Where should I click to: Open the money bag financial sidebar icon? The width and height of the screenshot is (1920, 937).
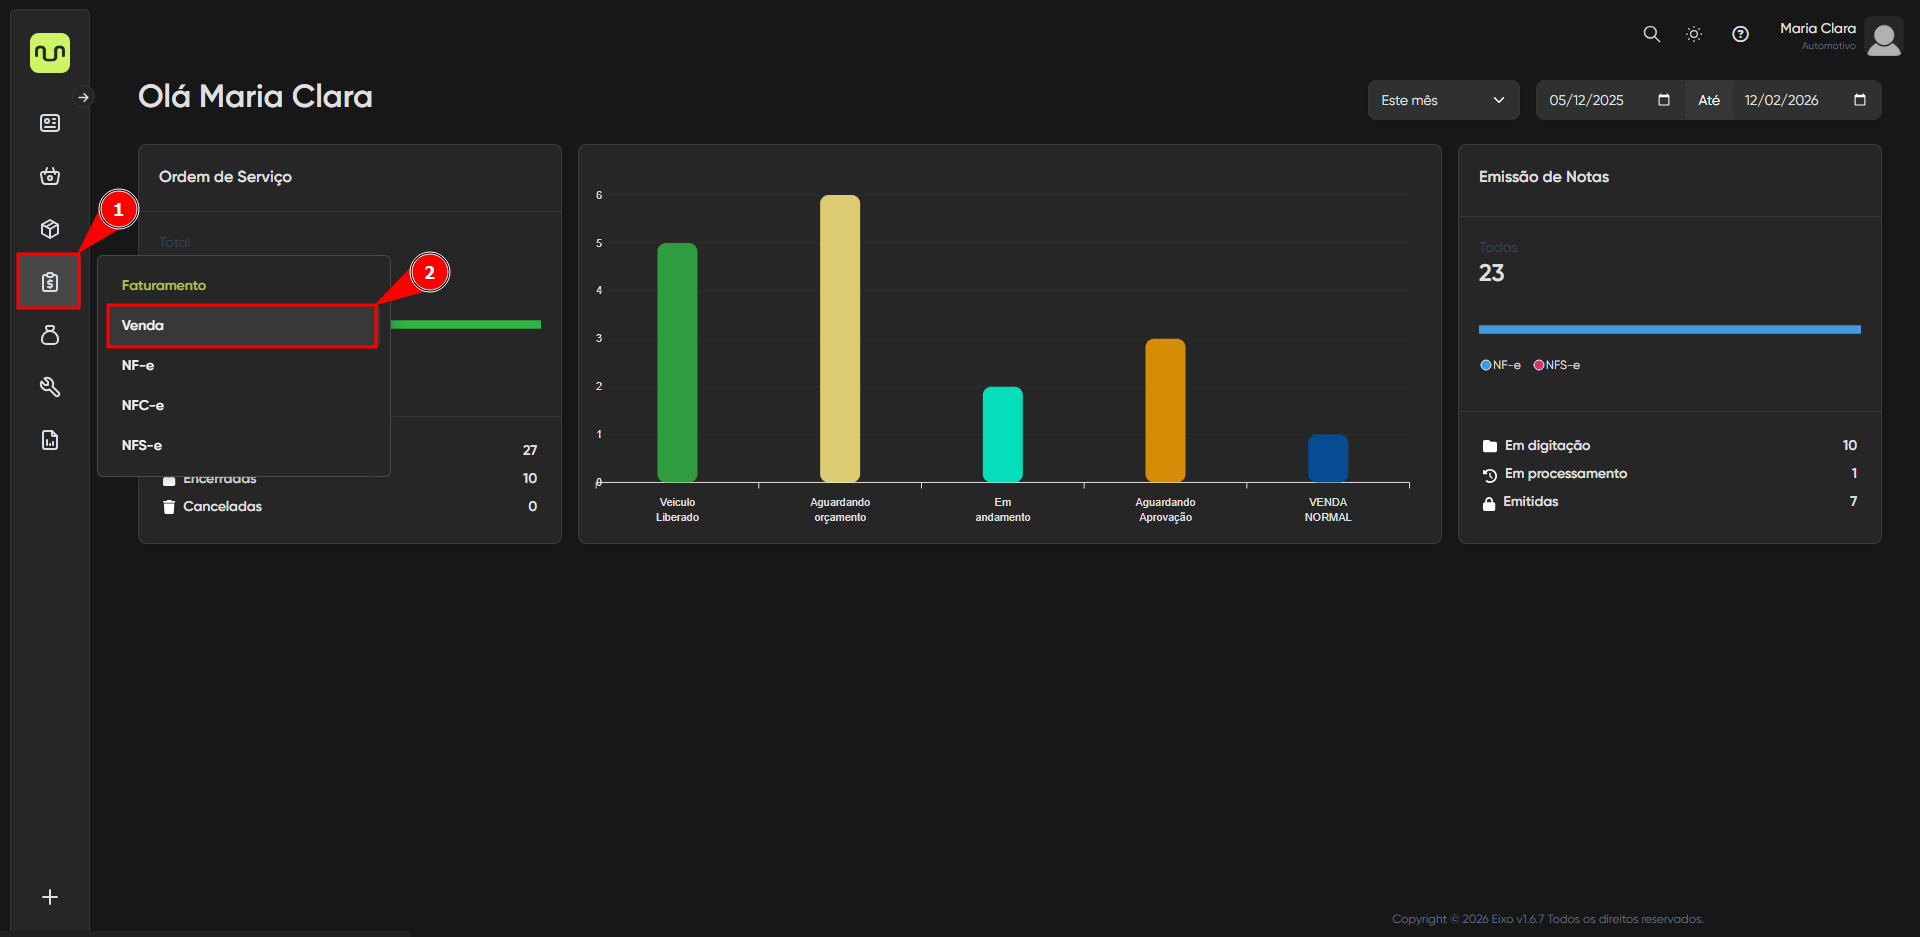click(x=49, y=335)
